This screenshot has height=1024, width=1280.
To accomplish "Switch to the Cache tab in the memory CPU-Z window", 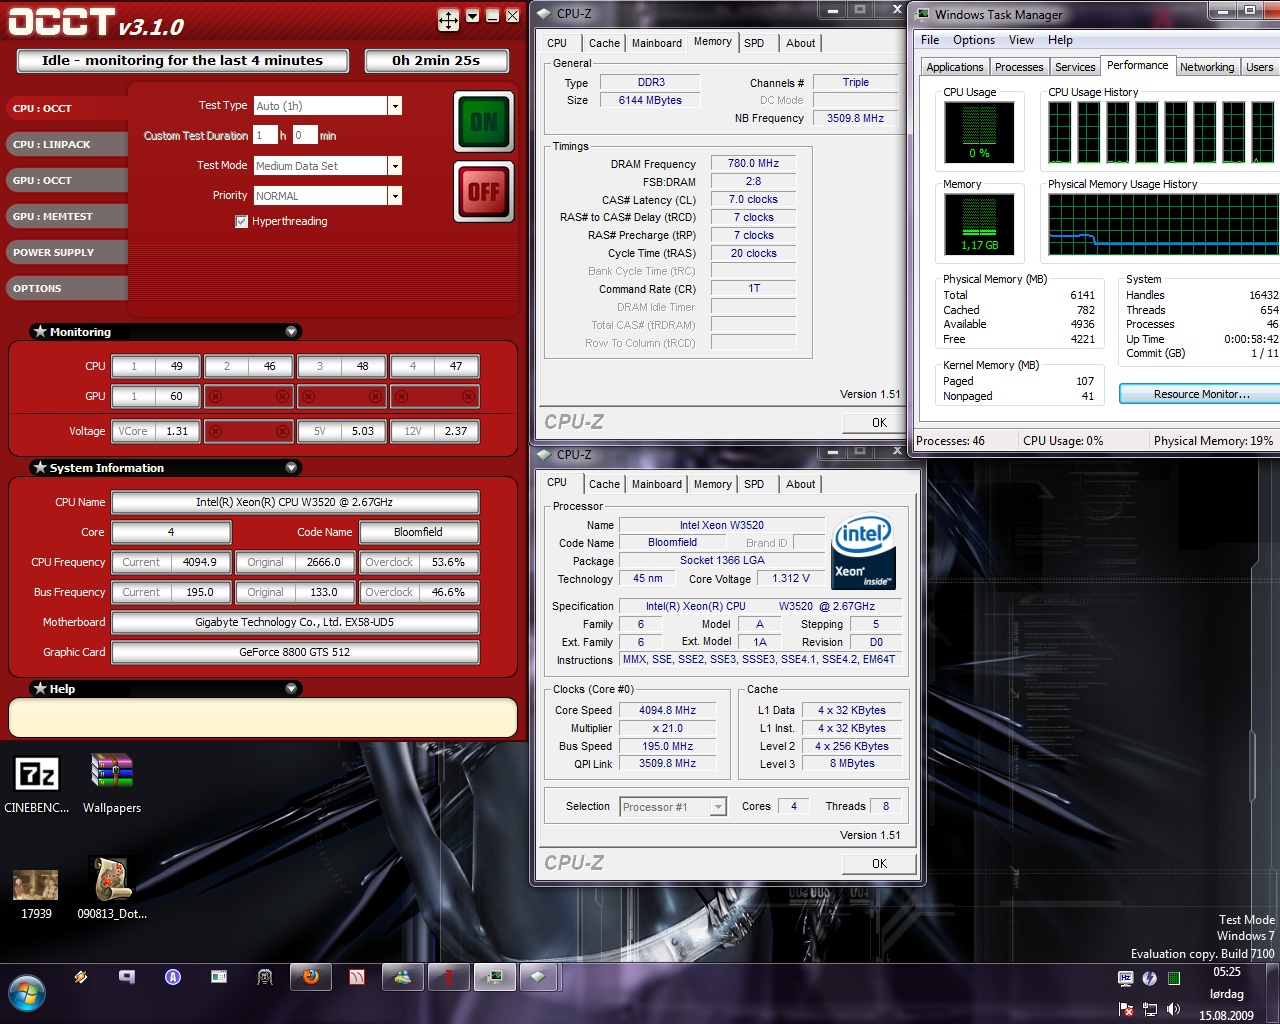I will [604, 43].
